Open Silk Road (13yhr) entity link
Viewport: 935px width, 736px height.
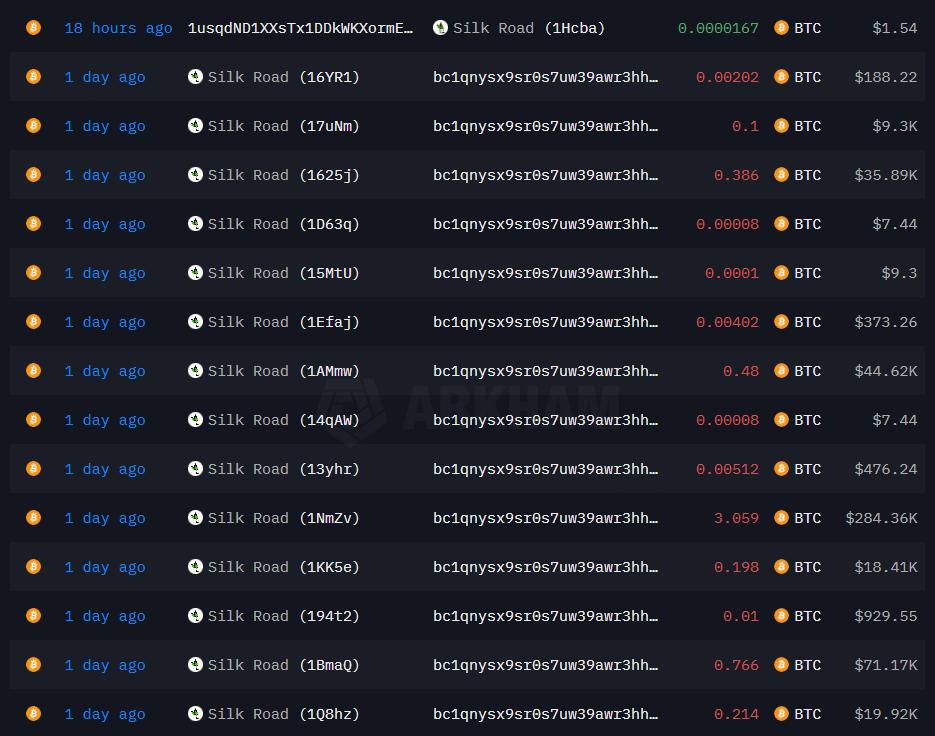click(283, 469)
